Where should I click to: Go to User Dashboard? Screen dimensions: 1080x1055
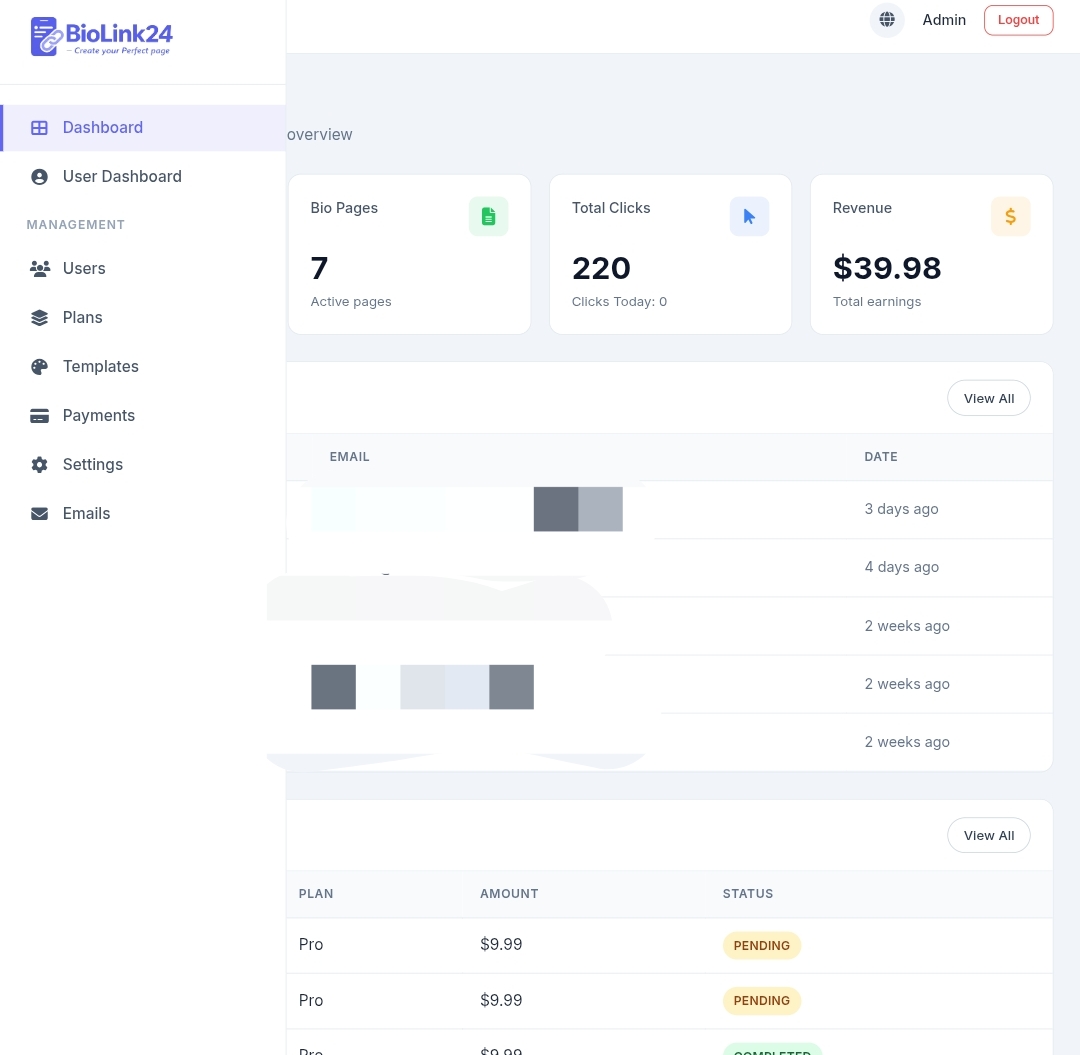[122, 176]
